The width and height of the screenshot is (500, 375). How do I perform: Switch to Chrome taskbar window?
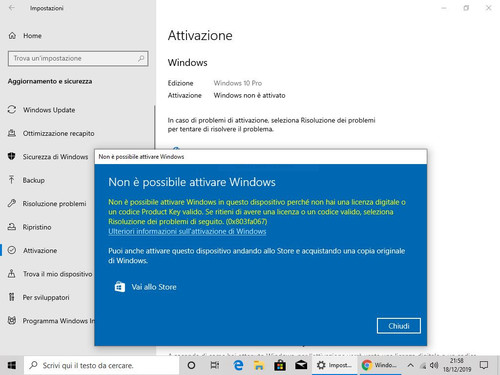coord(380,365)
